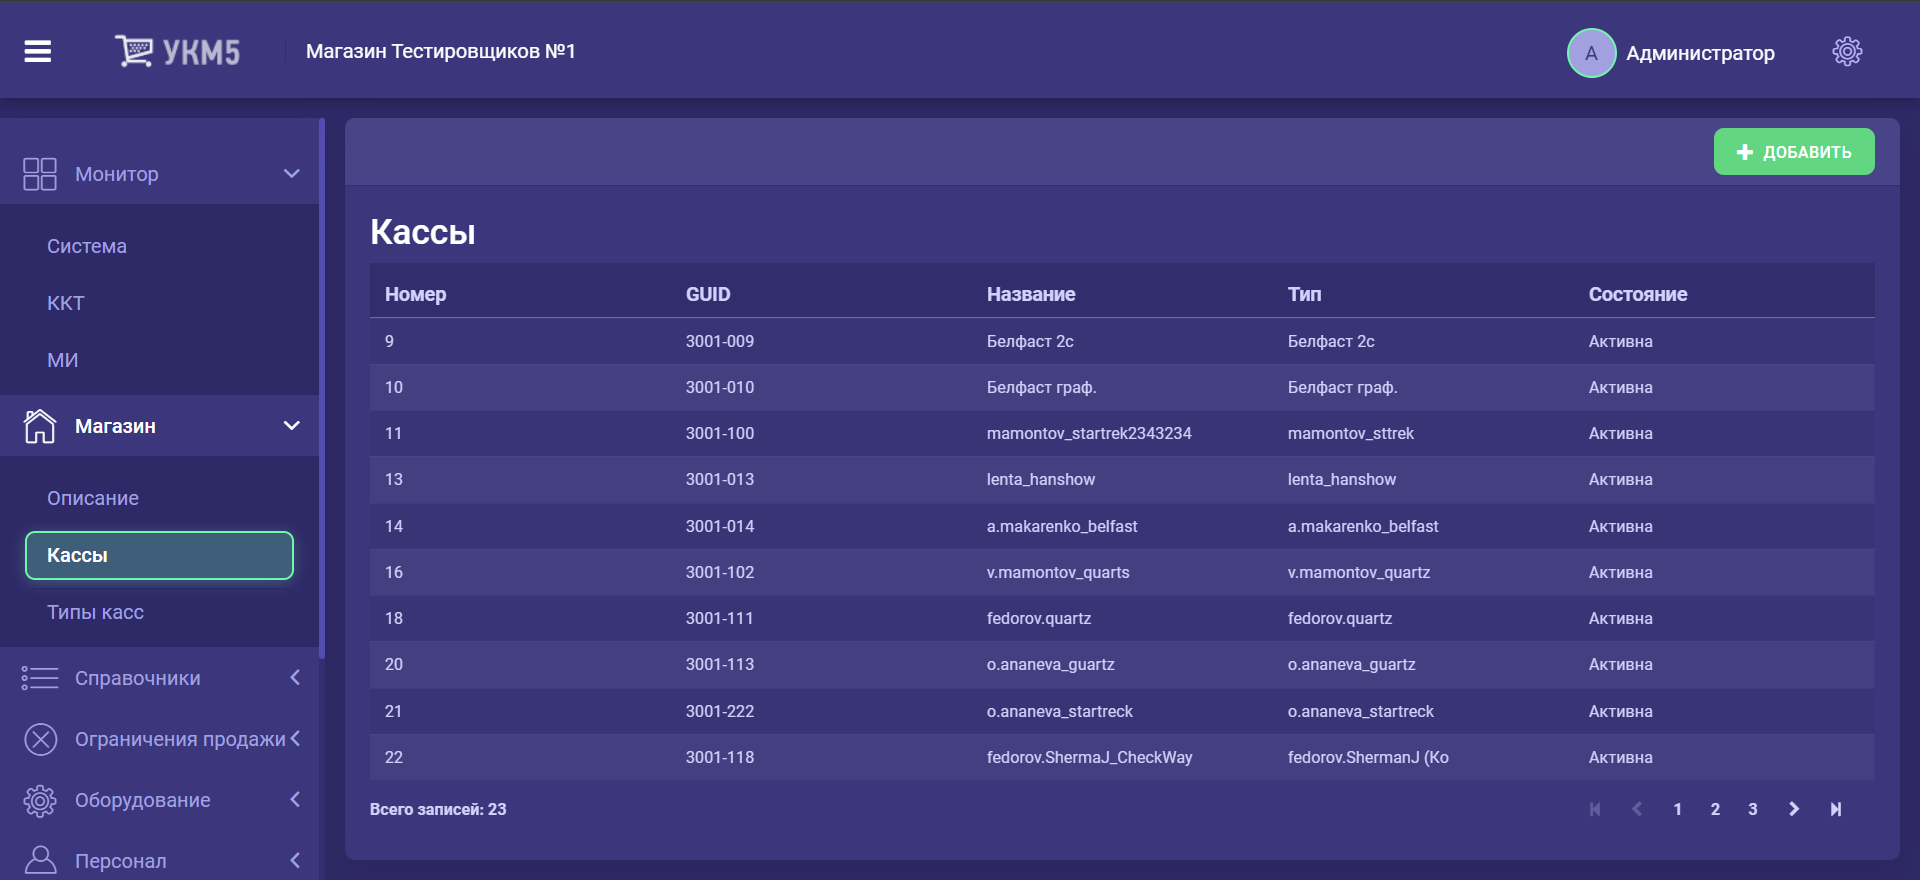Click the Магазин house icon
Image resolution: width=1920 pixels, height=880 pixels.
coord(40,426)
